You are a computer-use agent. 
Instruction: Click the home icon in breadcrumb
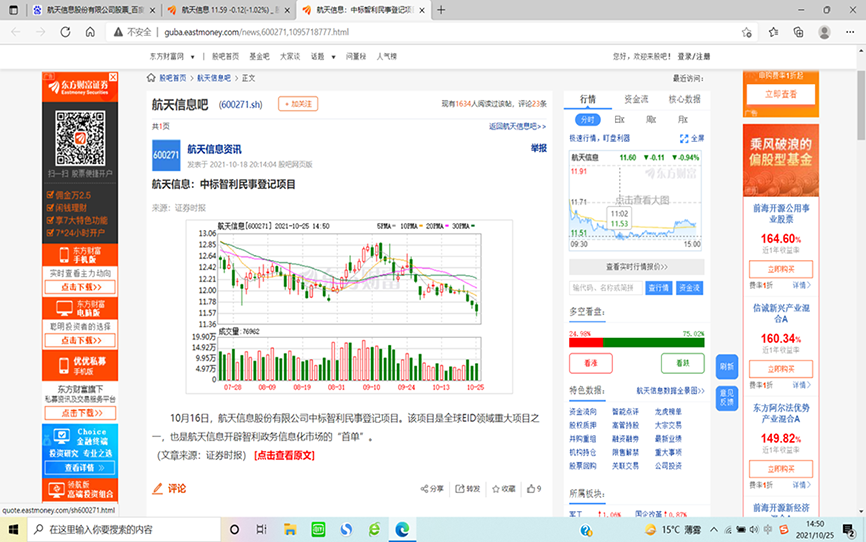pos(151,78)
